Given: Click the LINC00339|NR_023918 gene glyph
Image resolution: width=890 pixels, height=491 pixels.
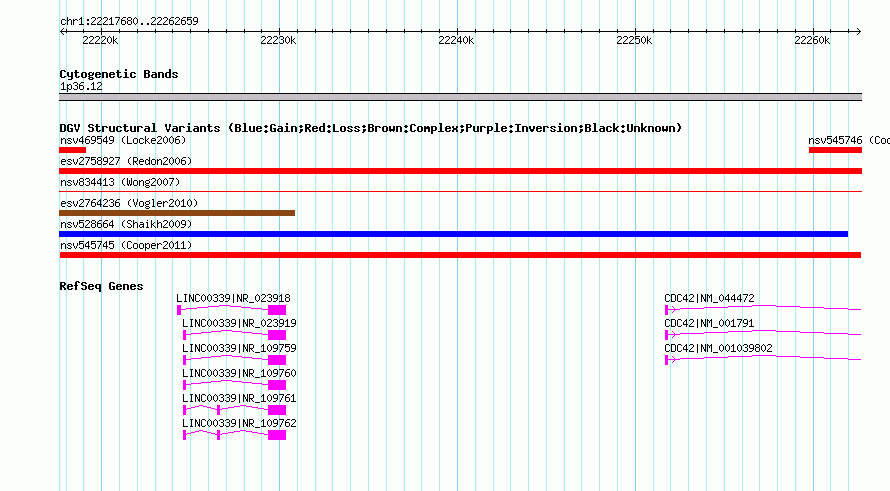Looking at the screenshot, I should [232, 309].
